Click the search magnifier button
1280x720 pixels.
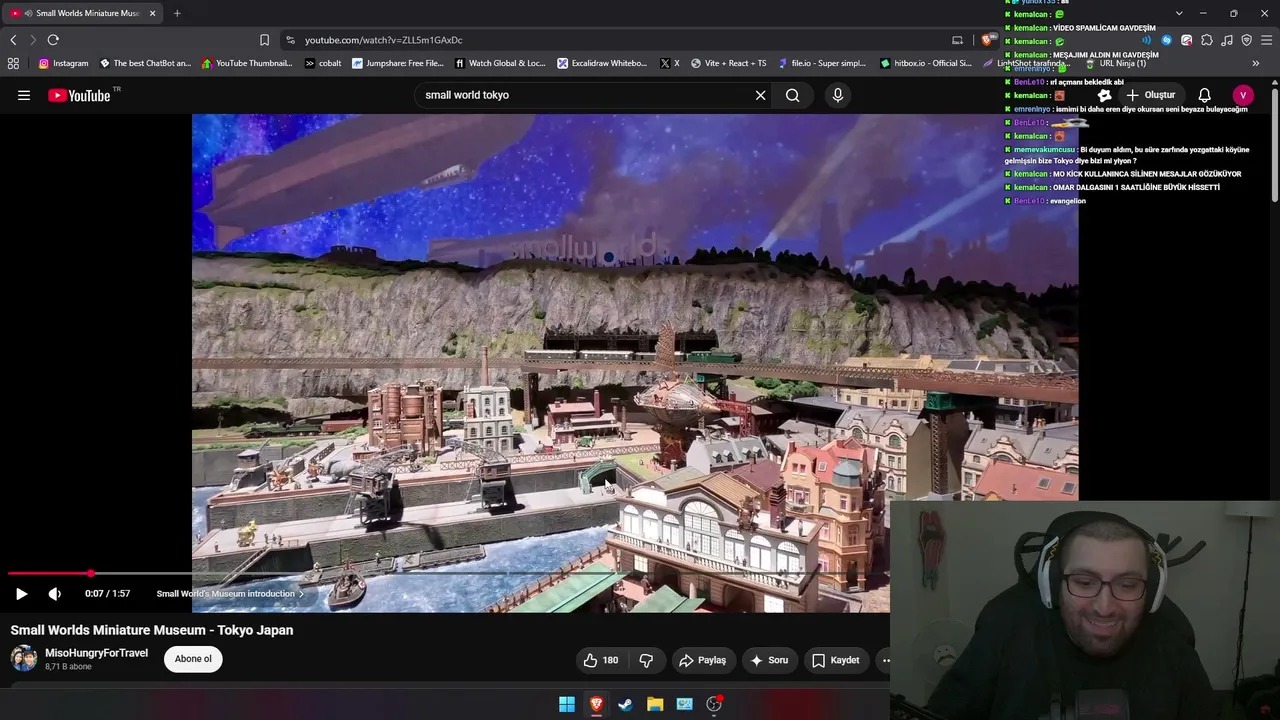point(792,95)
